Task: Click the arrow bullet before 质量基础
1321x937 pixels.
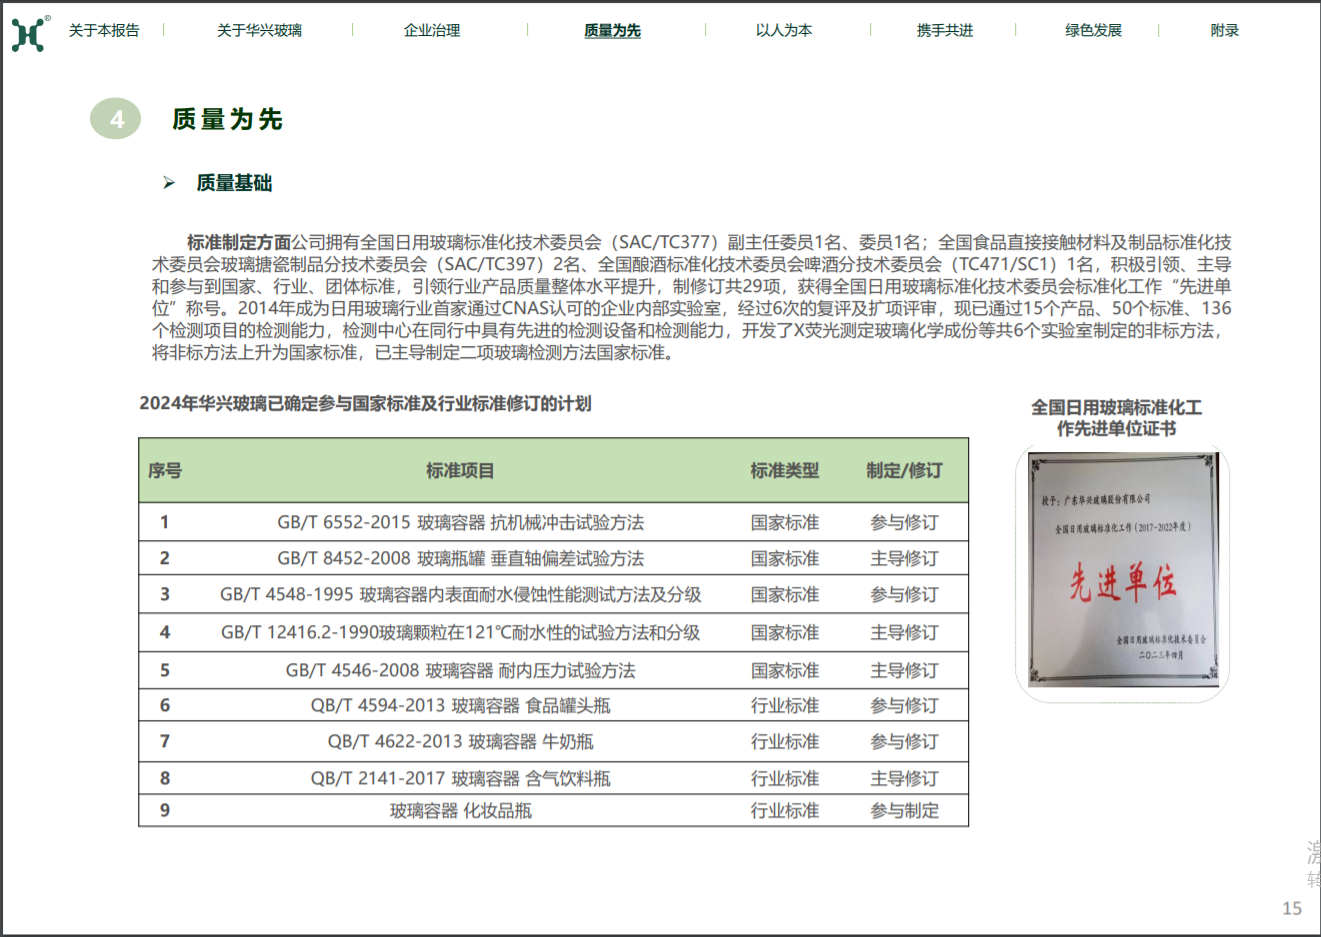Action: [x=169, y=183]
